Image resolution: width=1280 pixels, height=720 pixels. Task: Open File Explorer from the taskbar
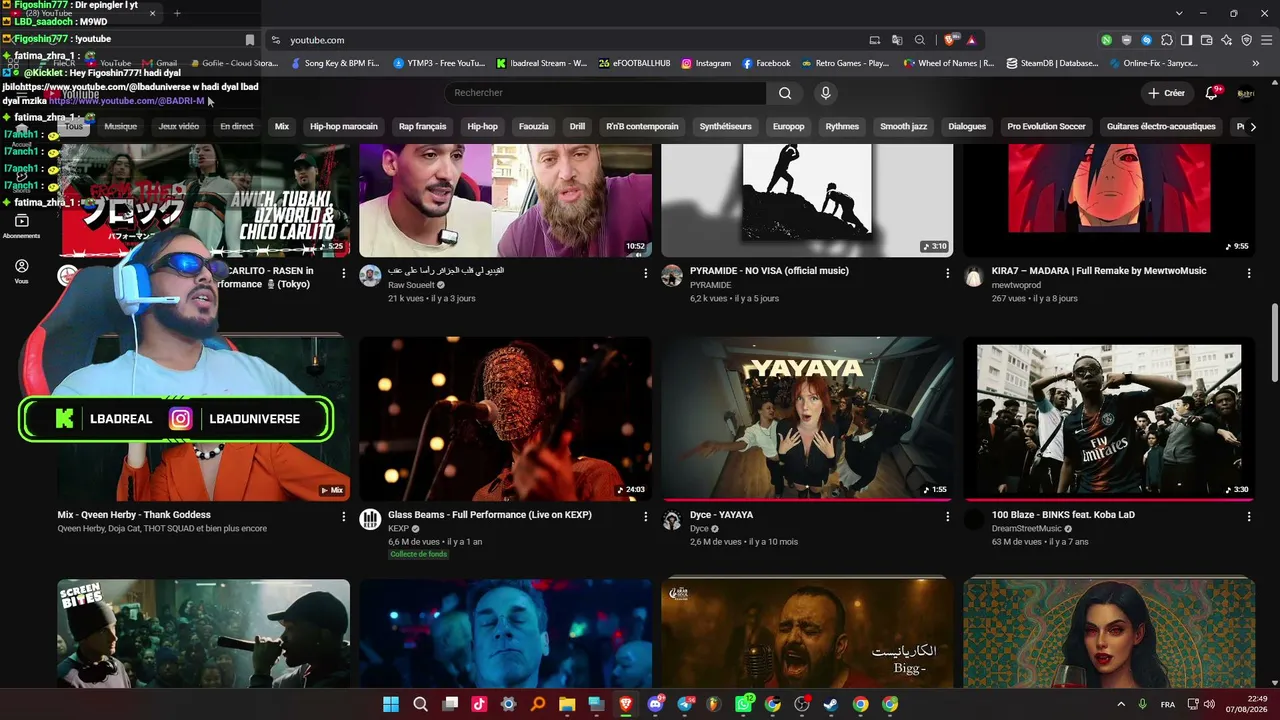567,704
